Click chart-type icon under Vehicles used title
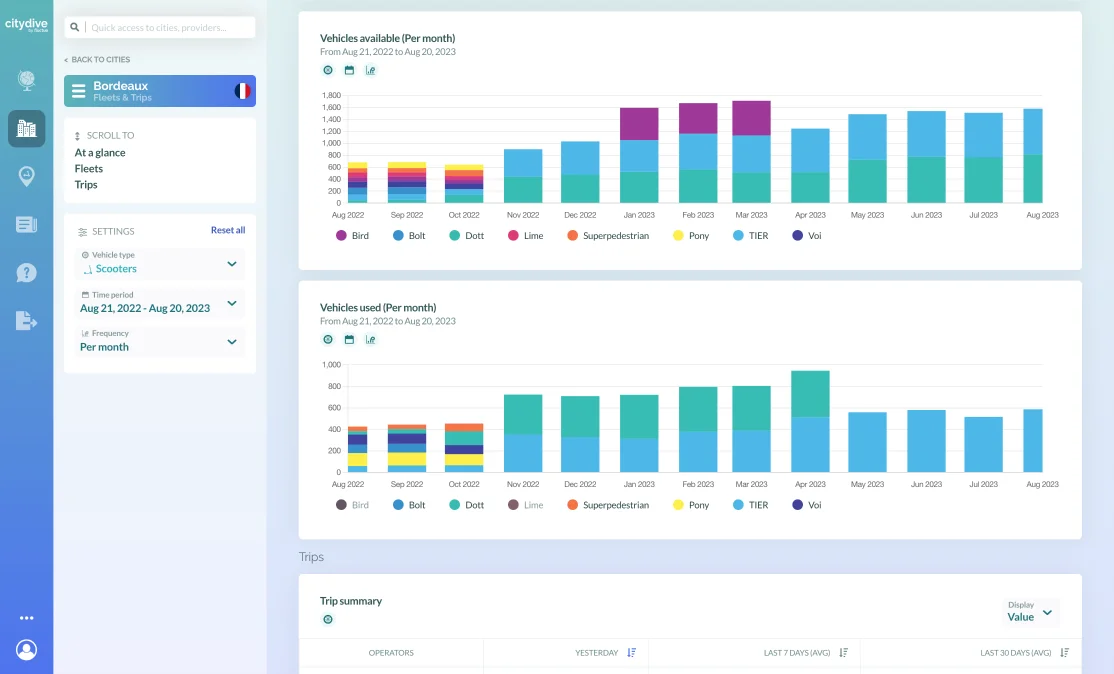The width and height of the screenshot is (1114, 674). pos(370,340)
